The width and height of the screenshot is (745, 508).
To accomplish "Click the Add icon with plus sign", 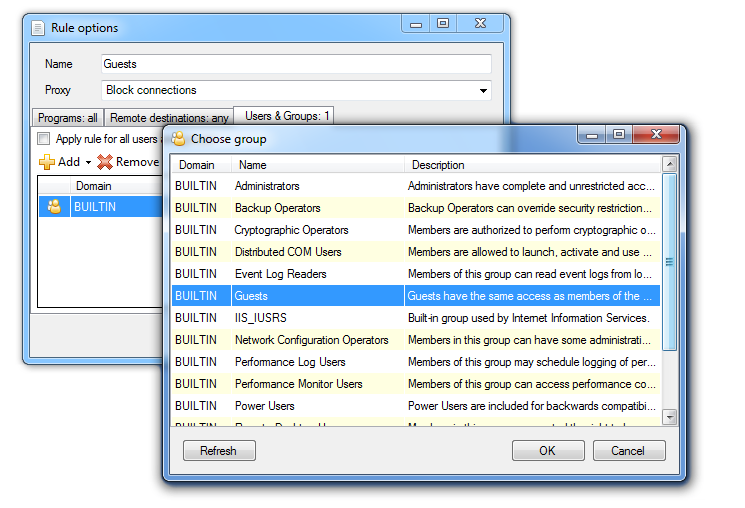I will pyautogui.click(x=46, y=162).
